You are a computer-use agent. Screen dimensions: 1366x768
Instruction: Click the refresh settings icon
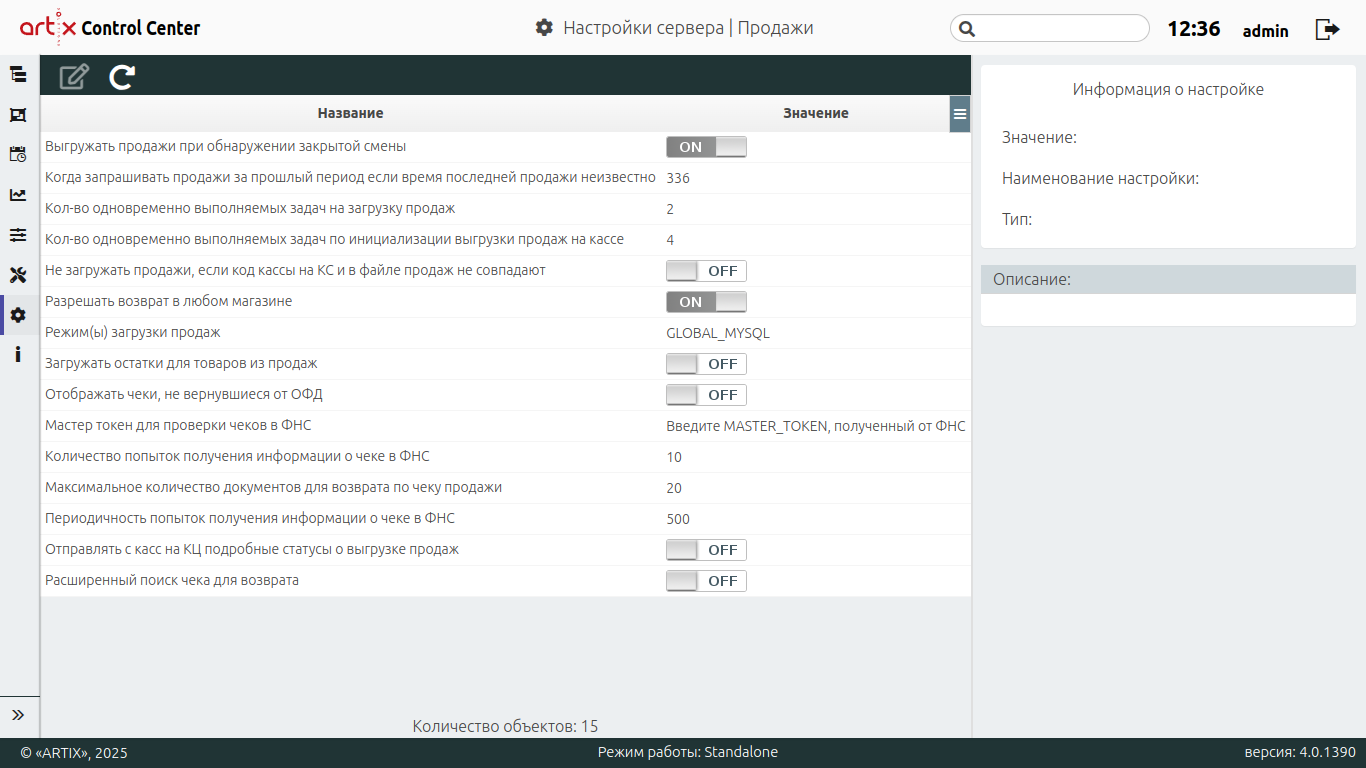122,77
